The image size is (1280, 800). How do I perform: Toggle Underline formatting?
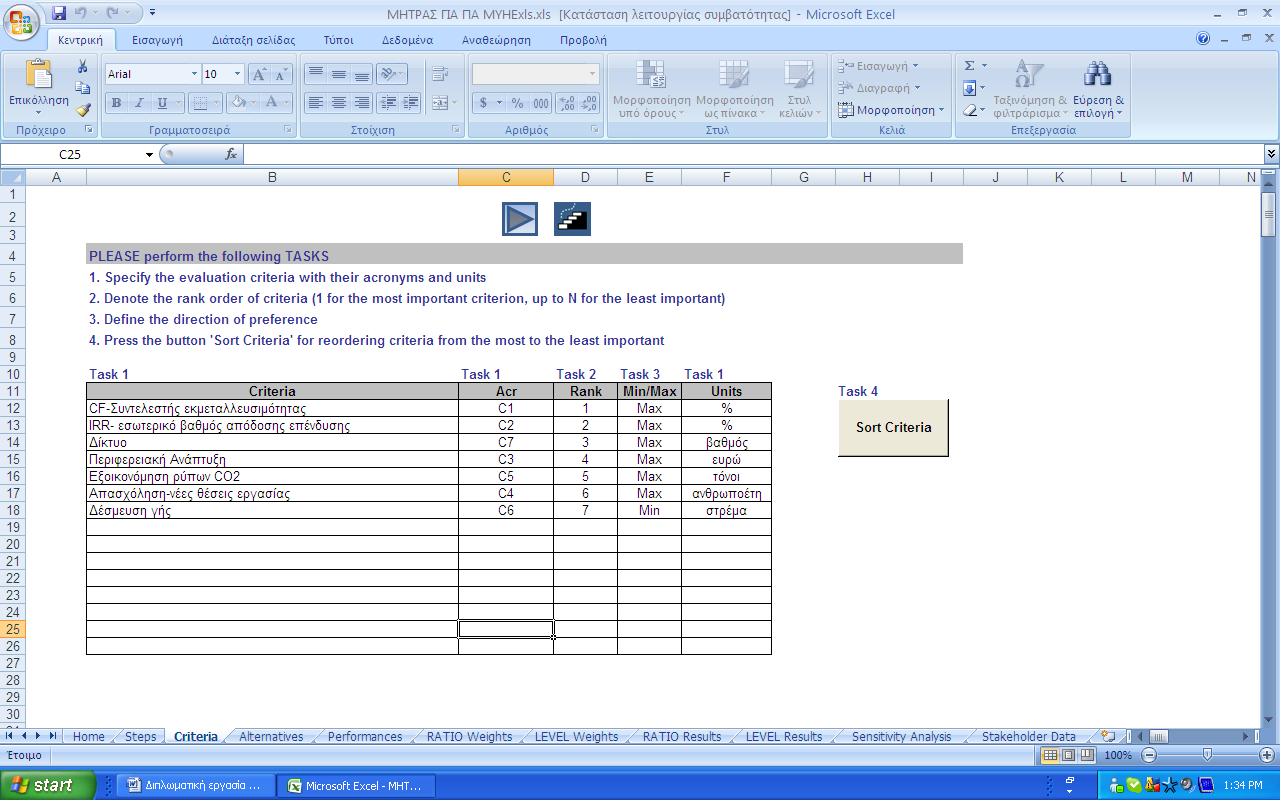point(162,103)
